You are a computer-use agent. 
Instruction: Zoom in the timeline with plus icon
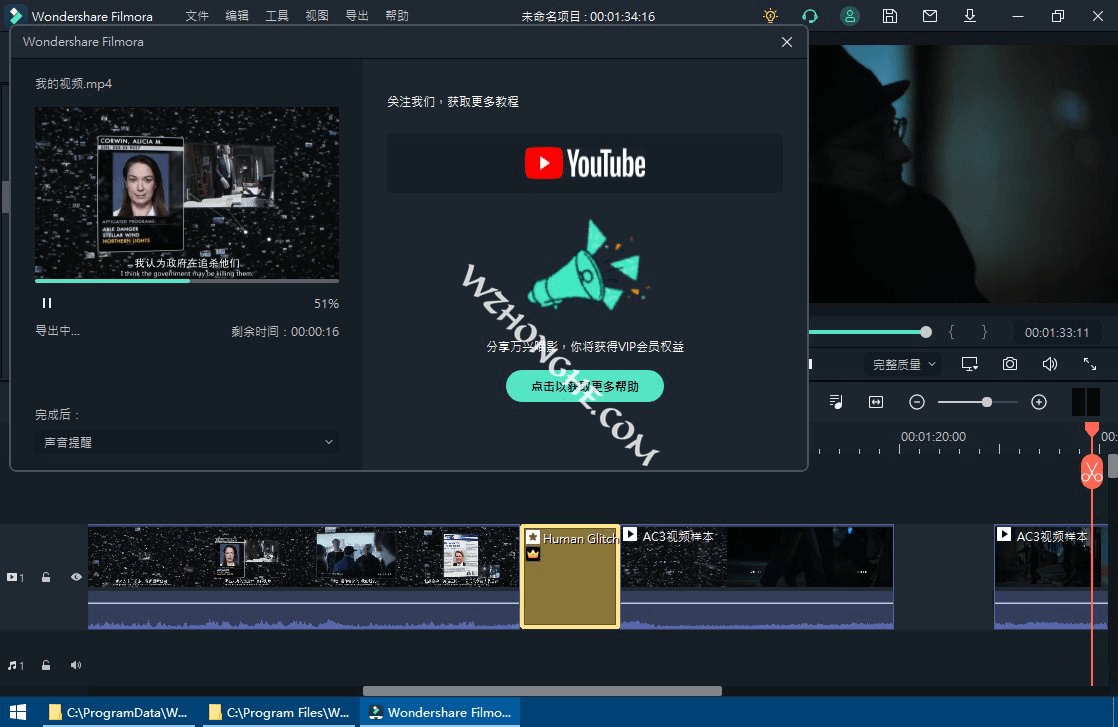(x=1038, y=401)
